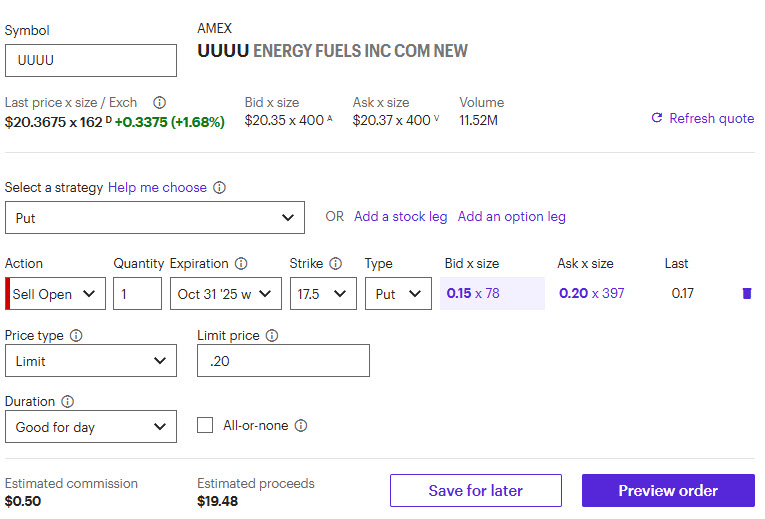Image resolution: width=765 pixels, height=519 pixels.
Task: Enable the All-or-none checkbox
Action: (x=205, y=425)
